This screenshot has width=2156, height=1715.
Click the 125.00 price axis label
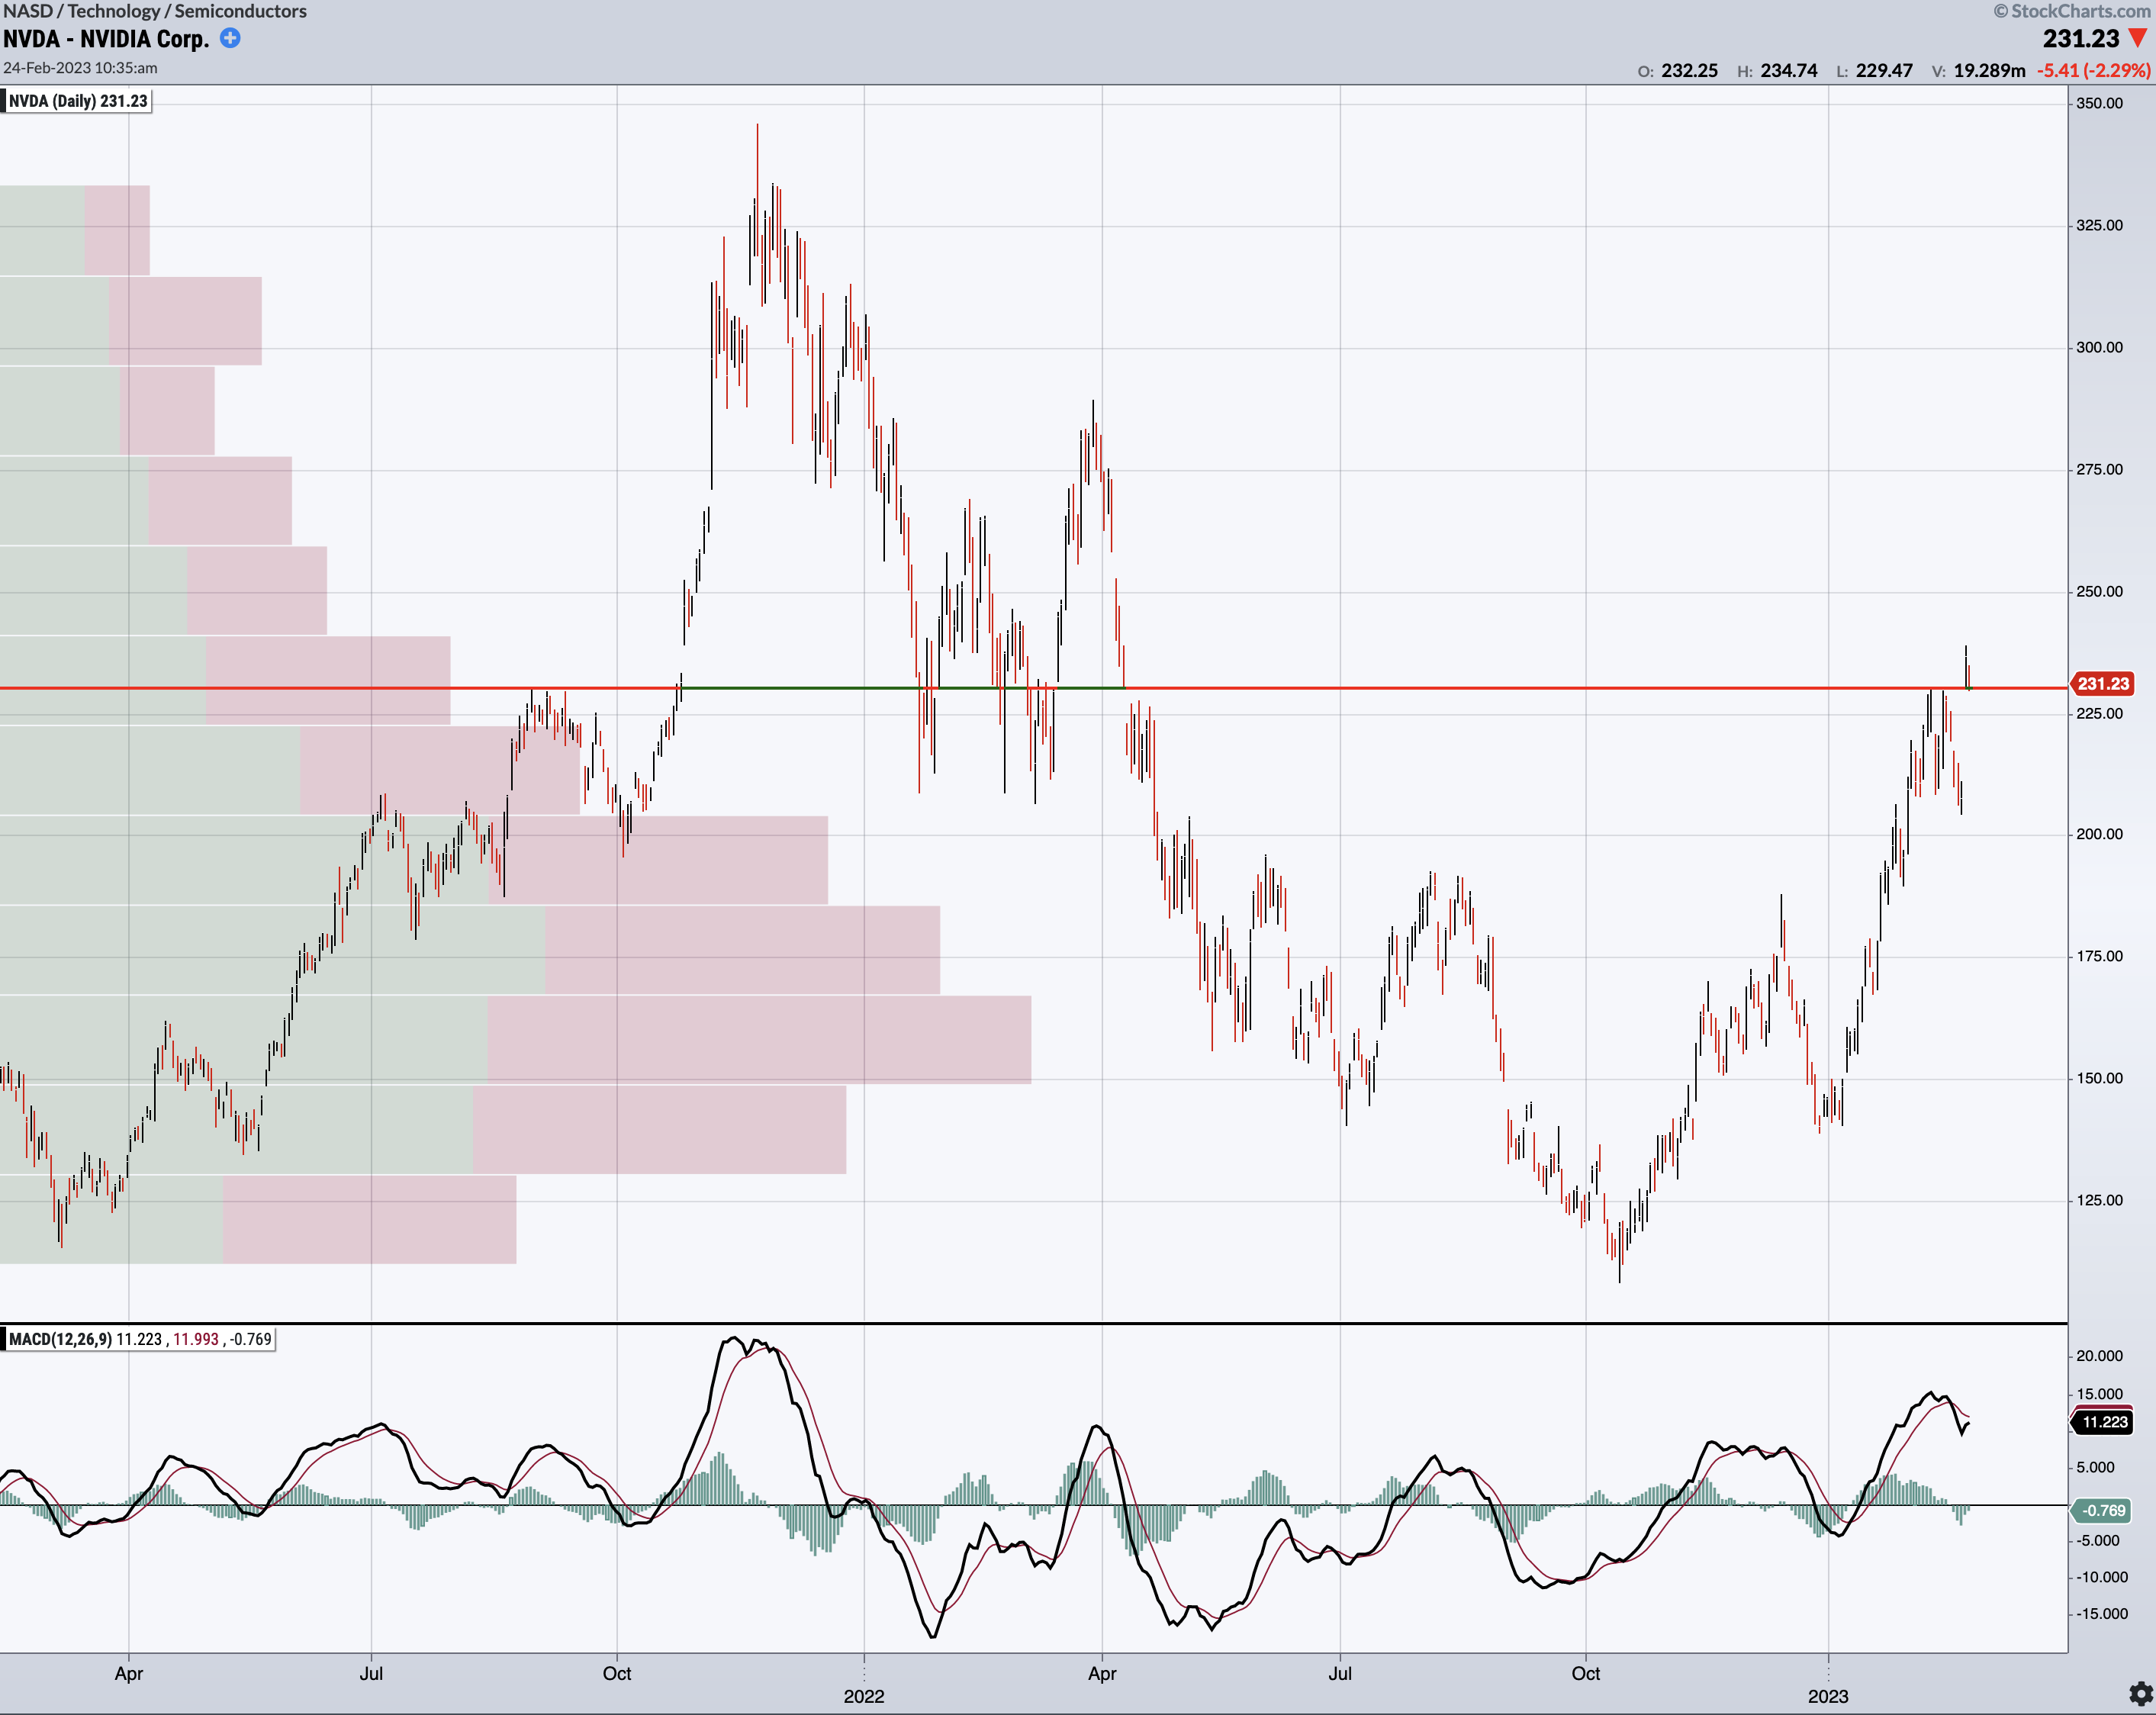[2099, 1201]
